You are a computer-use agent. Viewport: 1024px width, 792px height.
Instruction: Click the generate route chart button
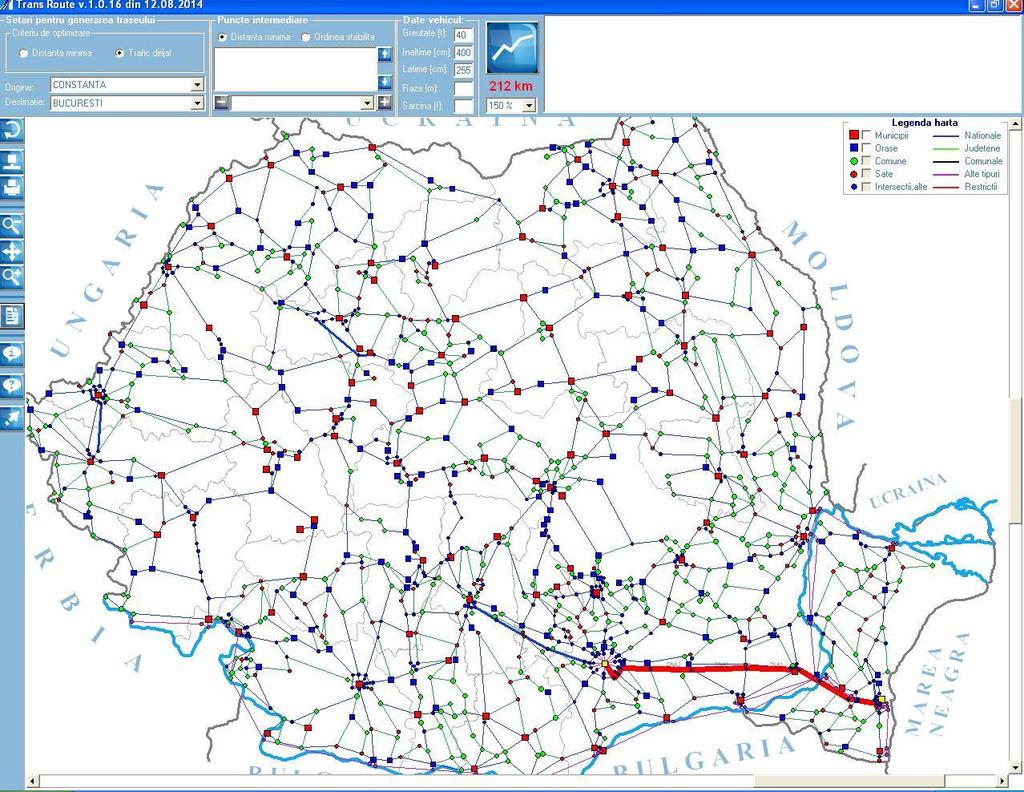click(x=512, y=48)
